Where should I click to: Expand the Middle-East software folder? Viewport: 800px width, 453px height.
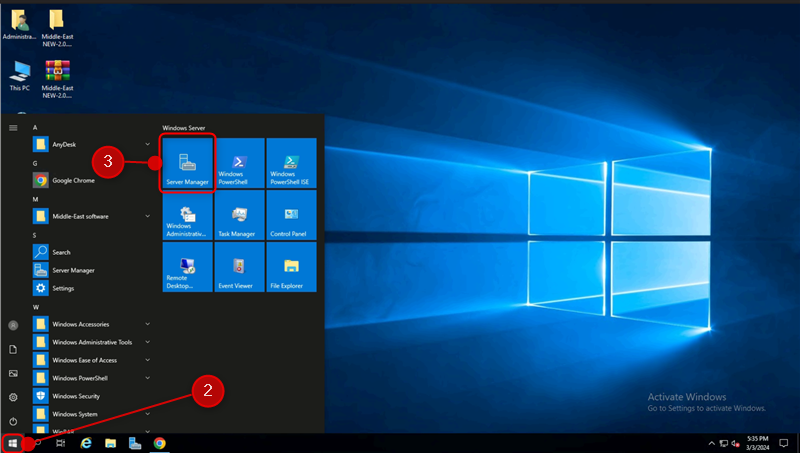[x=147, y=216]
